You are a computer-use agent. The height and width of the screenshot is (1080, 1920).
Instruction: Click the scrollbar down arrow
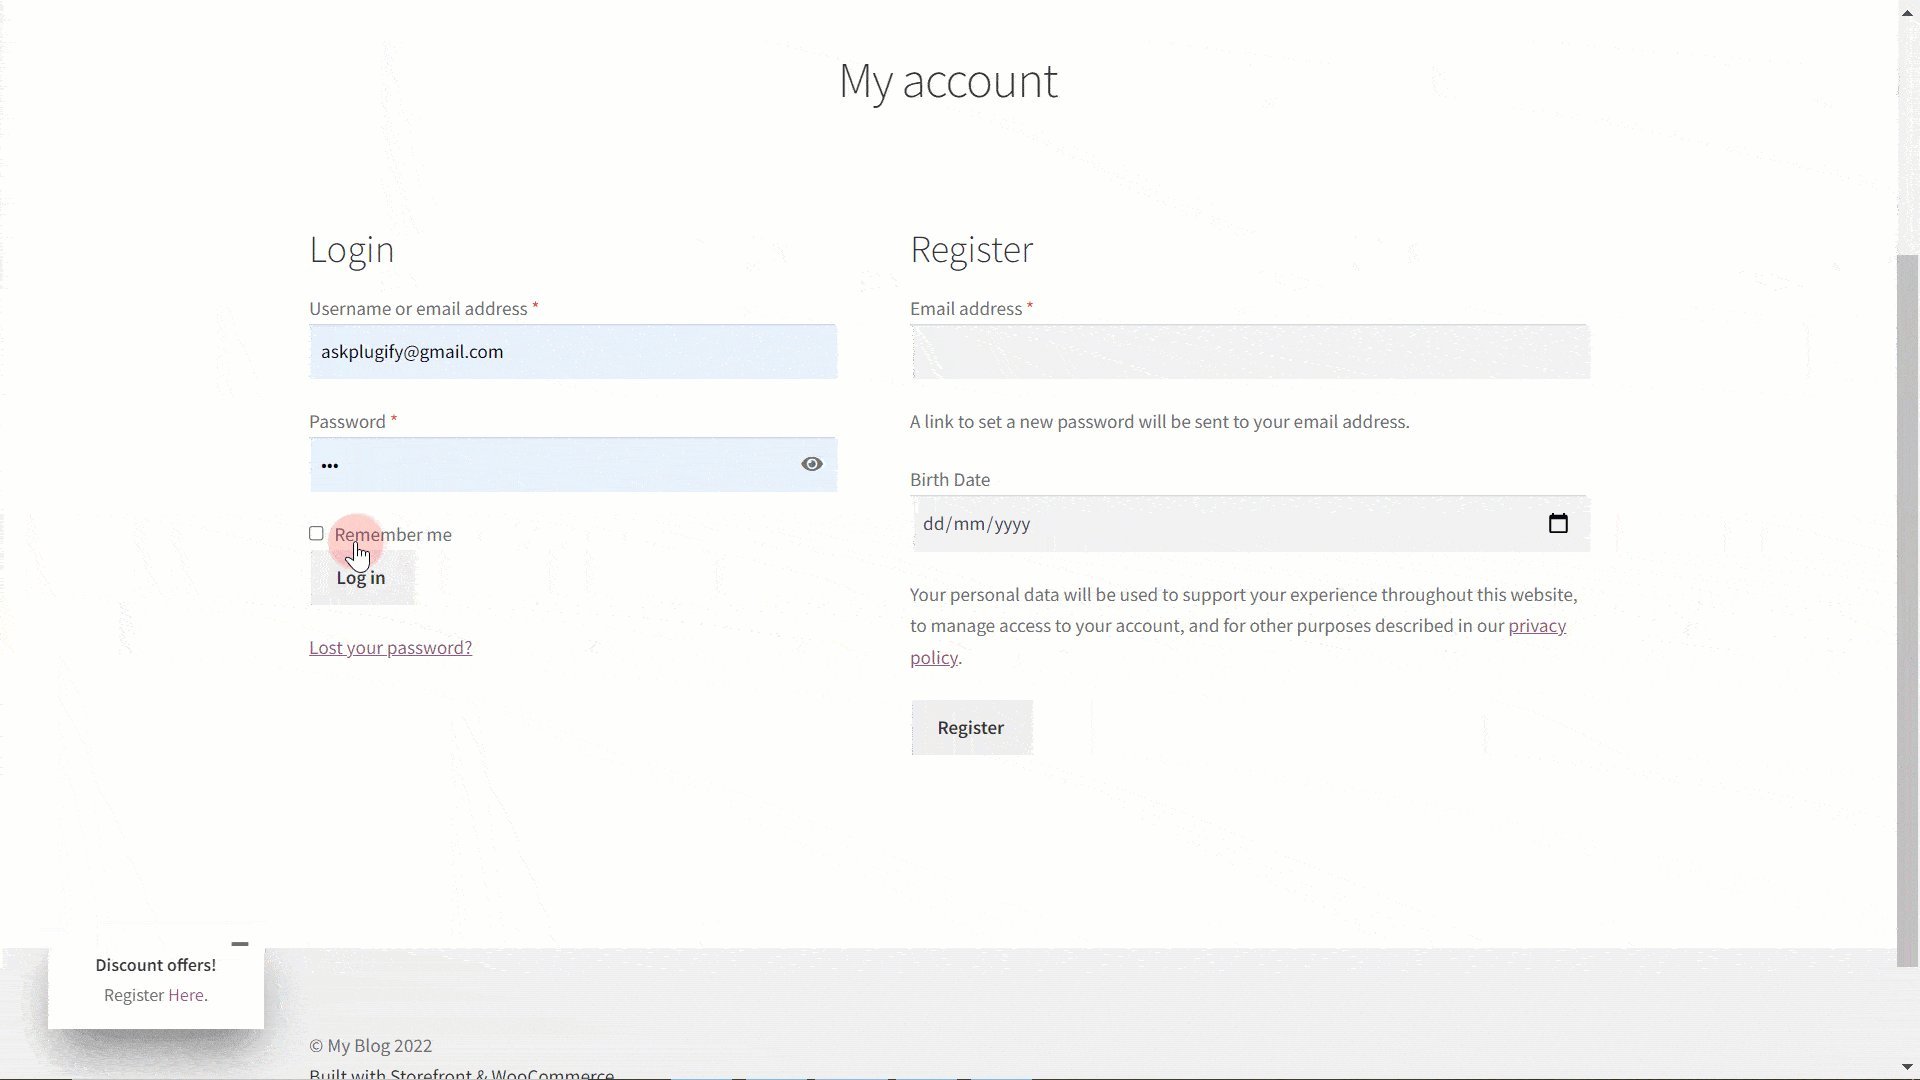(x=1908, y=1068)
